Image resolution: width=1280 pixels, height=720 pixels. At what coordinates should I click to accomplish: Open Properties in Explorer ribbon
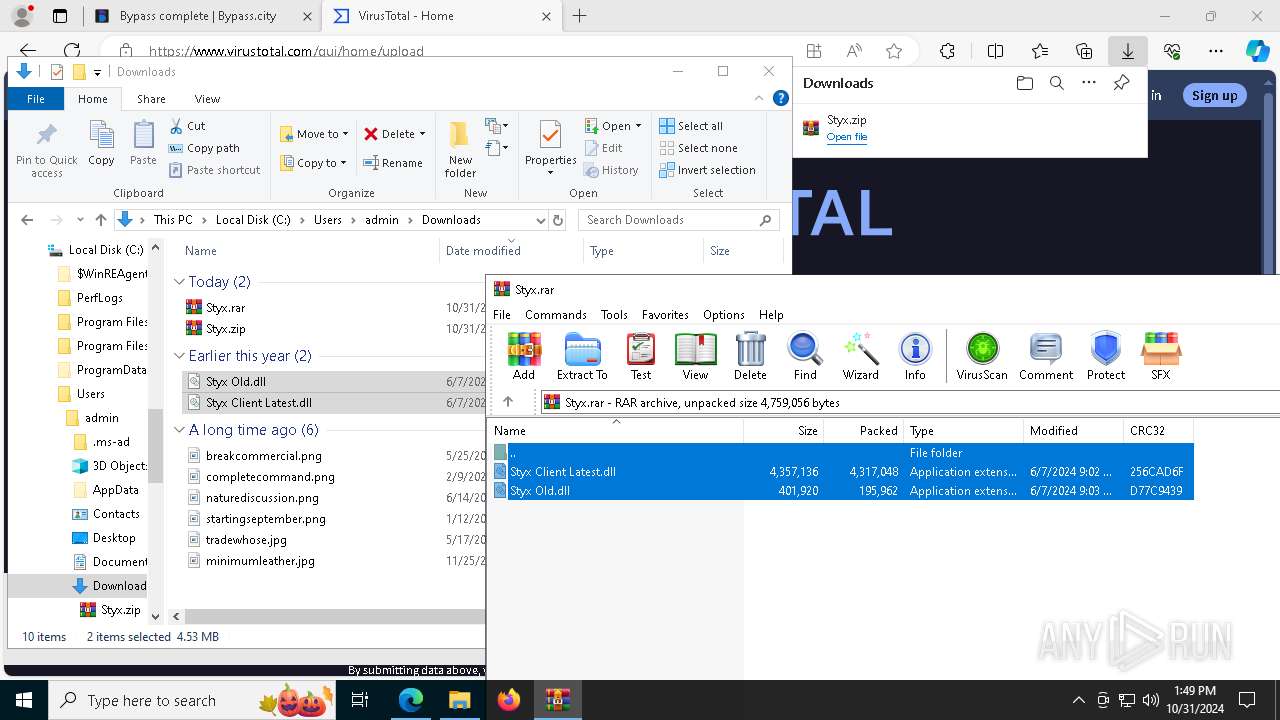tap(551, 148)
